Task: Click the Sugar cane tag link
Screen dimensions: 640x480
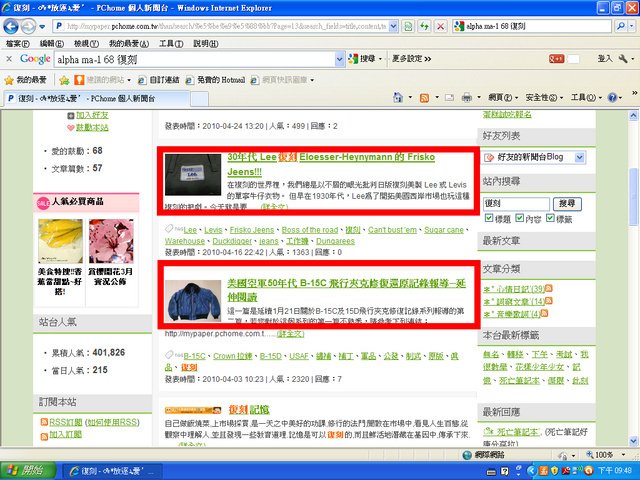Action: point(444,230)
